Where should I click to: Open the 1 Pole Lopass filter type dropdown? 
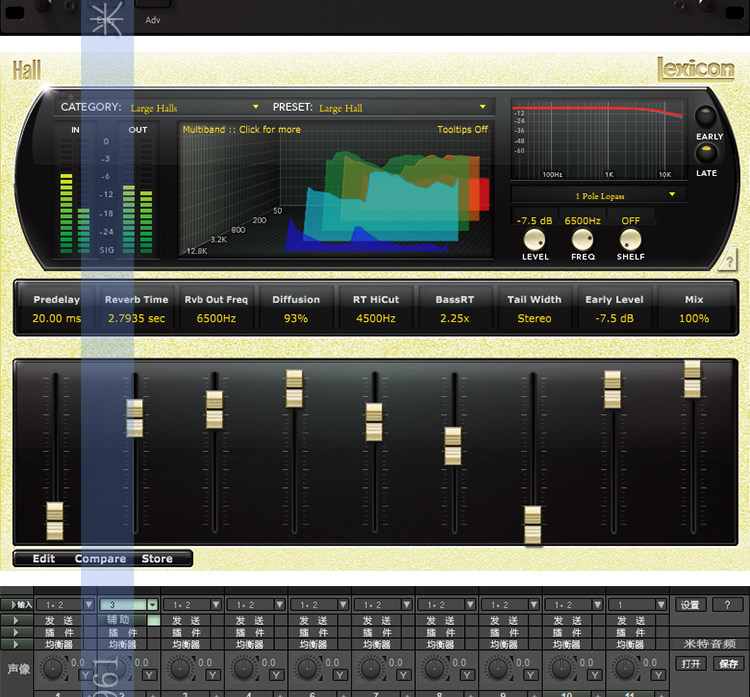point(600,196)
